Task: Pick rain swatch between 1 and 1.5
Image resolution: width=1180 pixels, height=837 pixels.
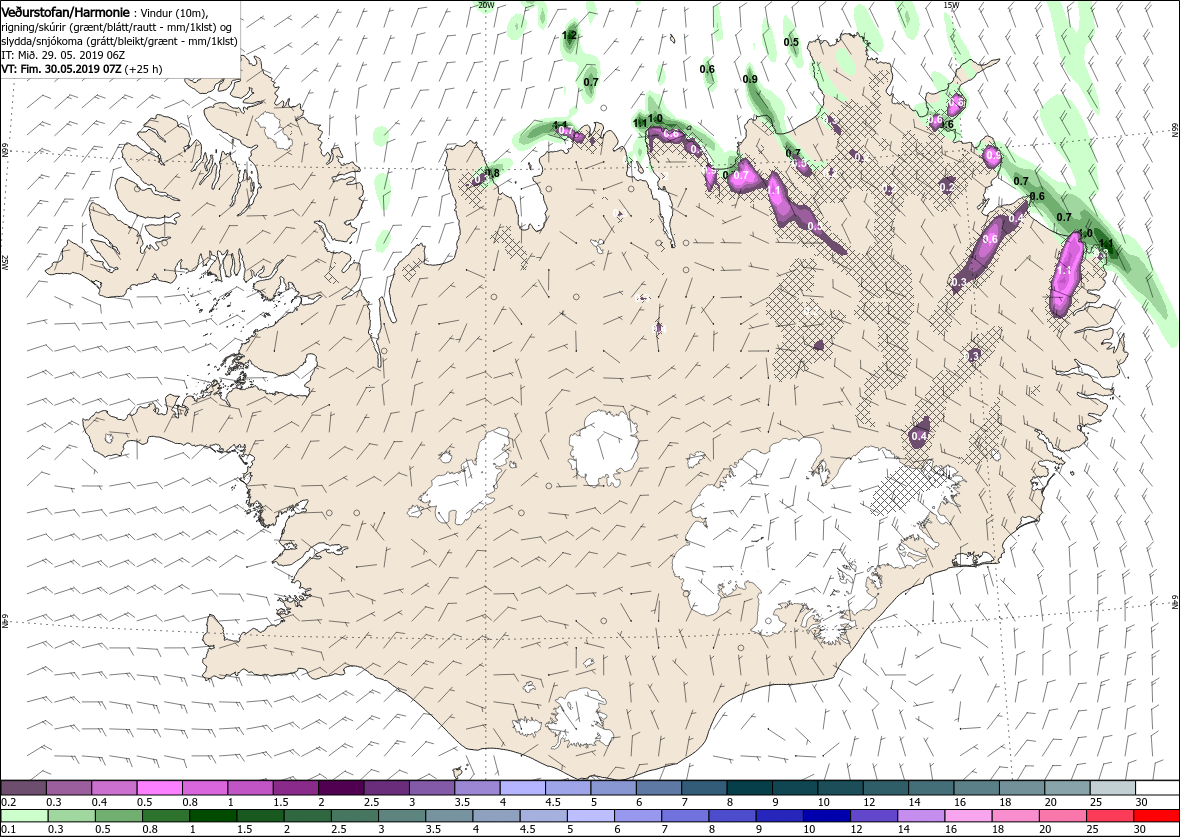Action: [x=212, y=817]
